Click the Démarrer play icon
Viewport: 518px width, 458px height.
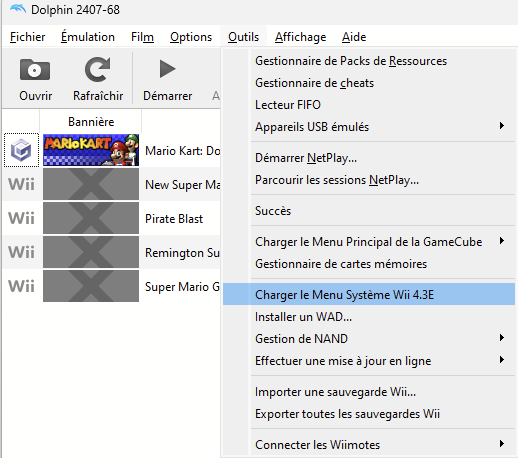pos(167,69)
